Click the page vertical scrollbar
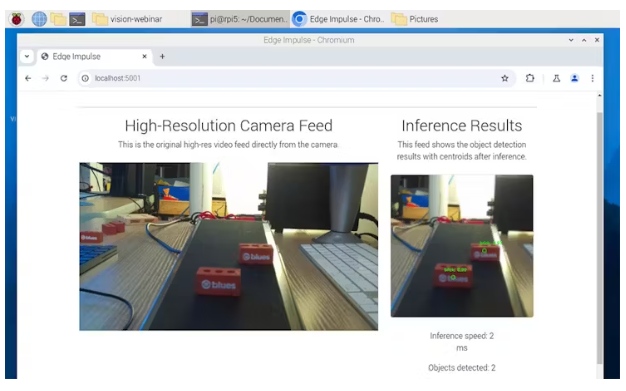Viewport: 626px width, 391px height. point(599,238)
